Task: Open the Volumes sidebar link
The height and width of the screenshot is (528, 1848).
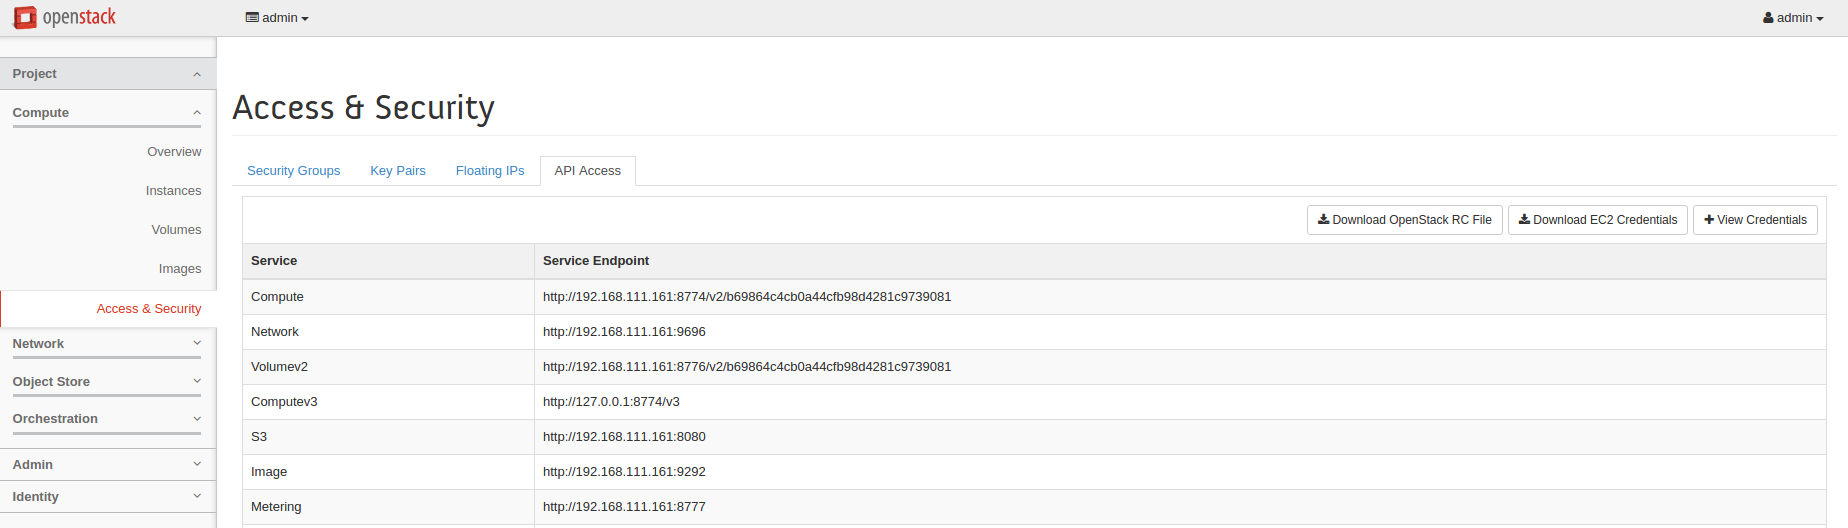Action: click(176, 230)
